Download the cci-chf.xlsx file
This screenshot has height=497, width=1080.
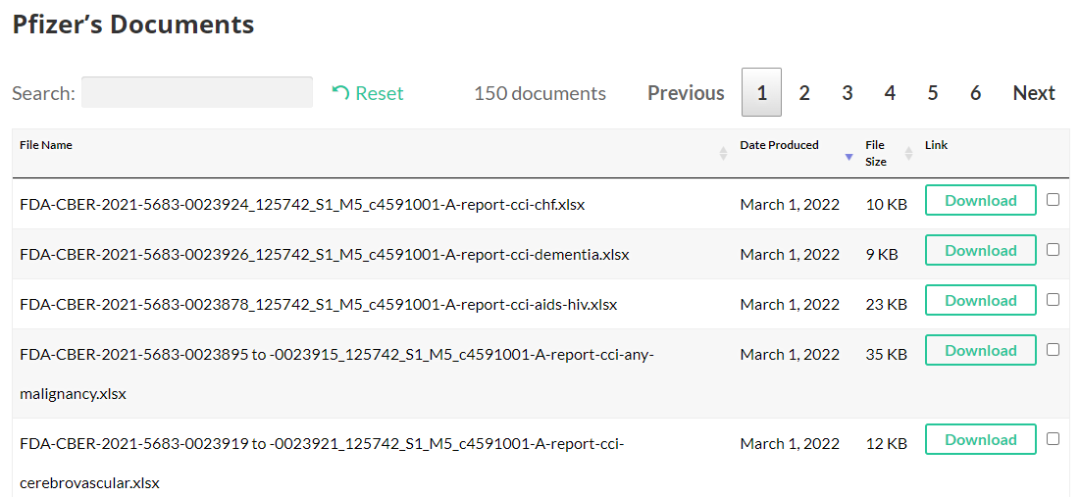[981, 200]
